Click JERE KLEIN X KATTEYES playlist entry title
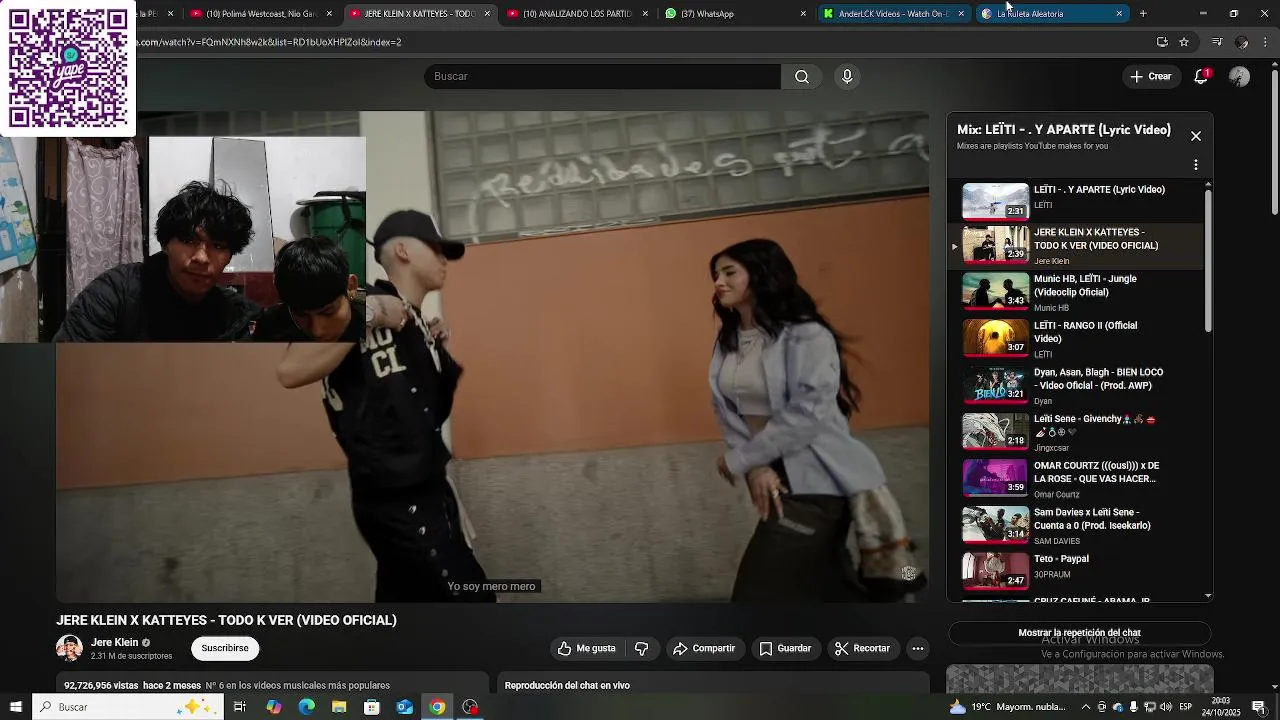 coord(1096,239)
